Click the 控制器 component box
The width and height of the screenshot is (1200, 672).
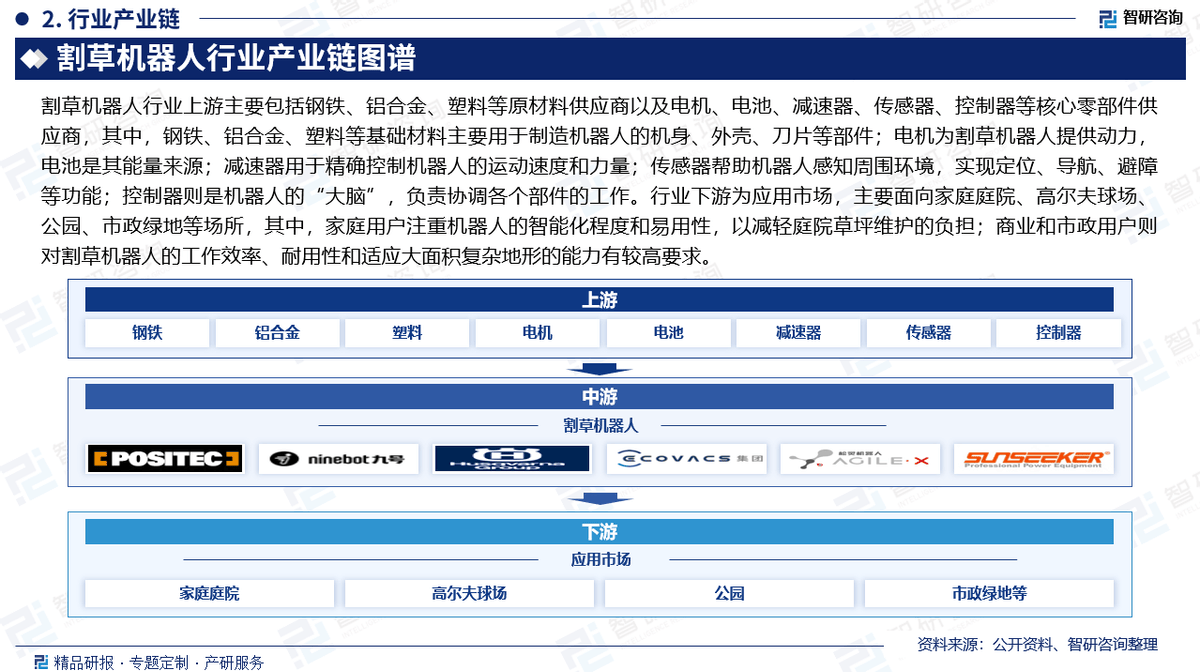tap(1058, 333)
